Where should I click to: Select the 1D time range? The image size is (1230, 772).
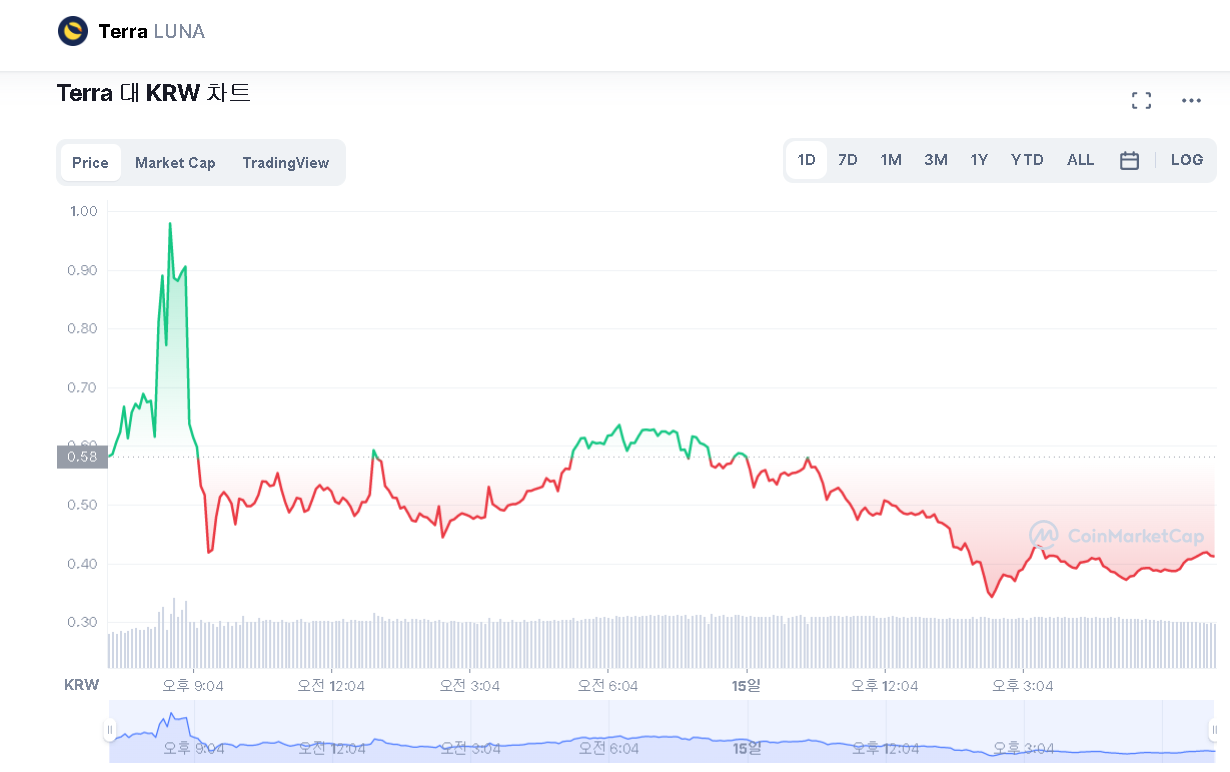click(806, 160)
